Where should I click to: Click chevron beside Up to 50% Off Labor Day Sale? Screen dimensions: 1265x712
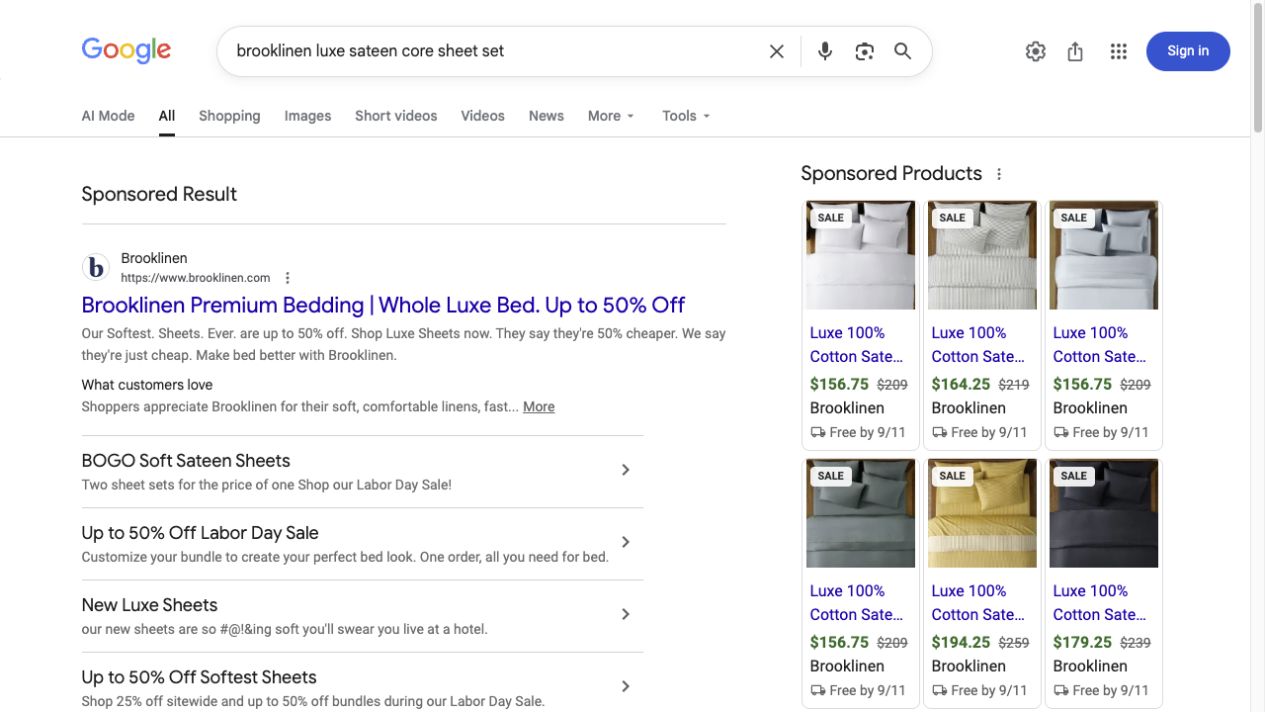(625, 542)
